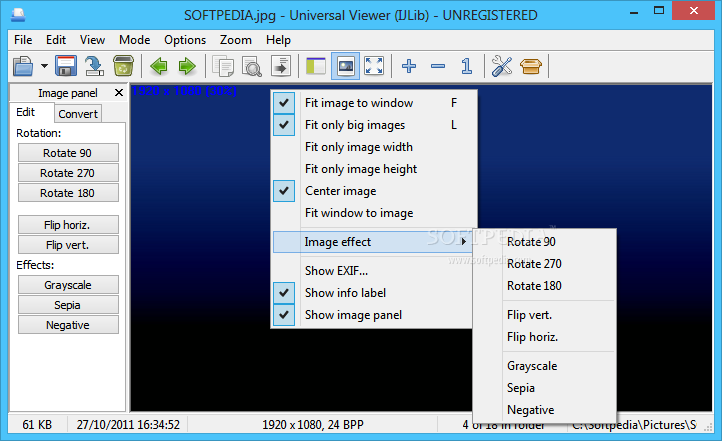This screenshot has width=722, height=441.
Task: Click the application icon in title bar
Action: click(17, 15)
